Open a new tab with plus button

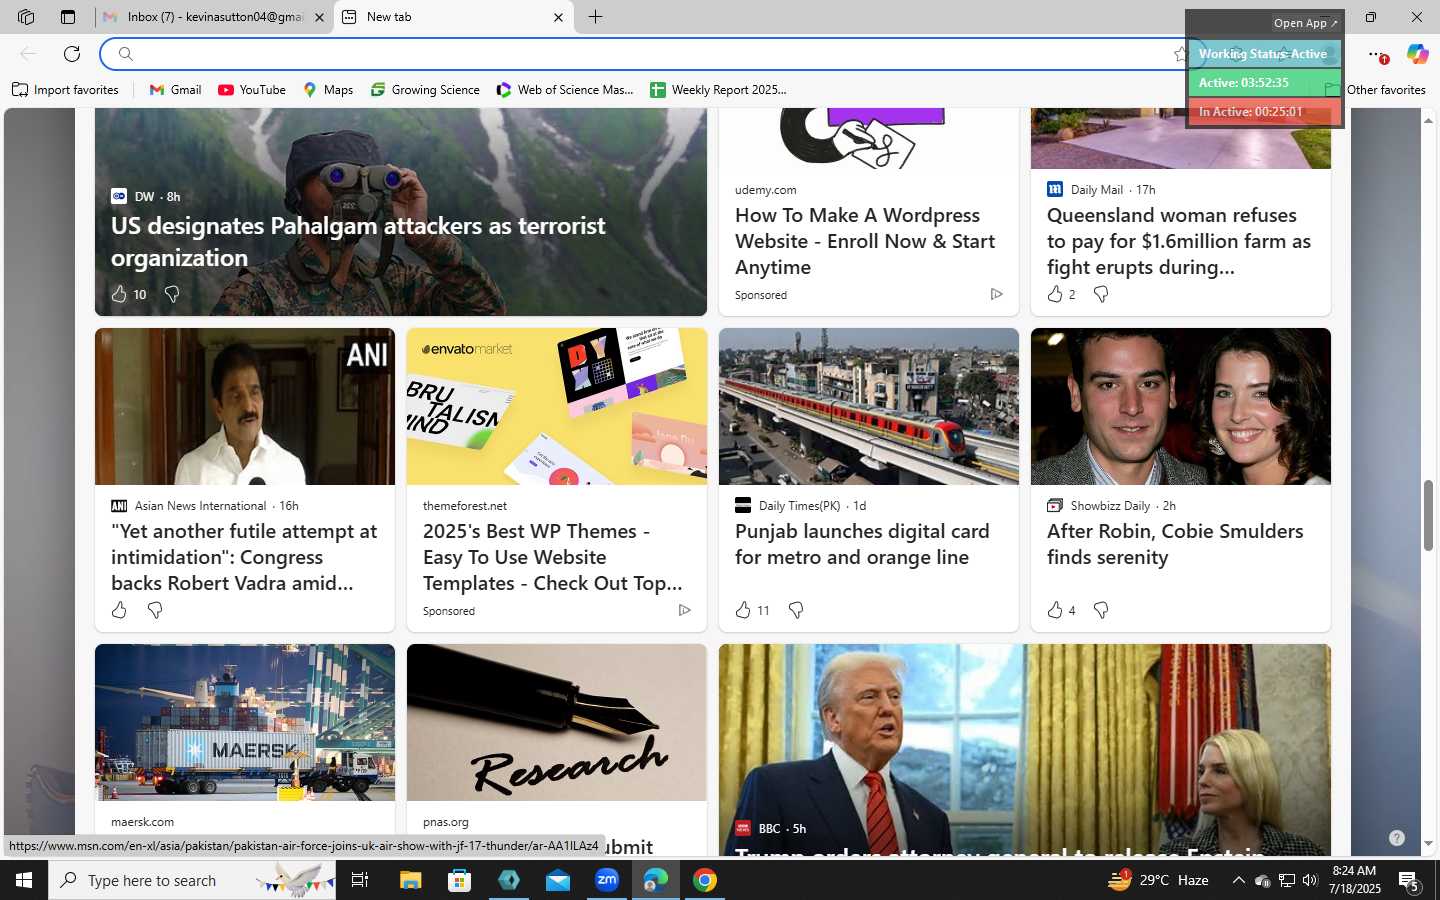(595, 17)
